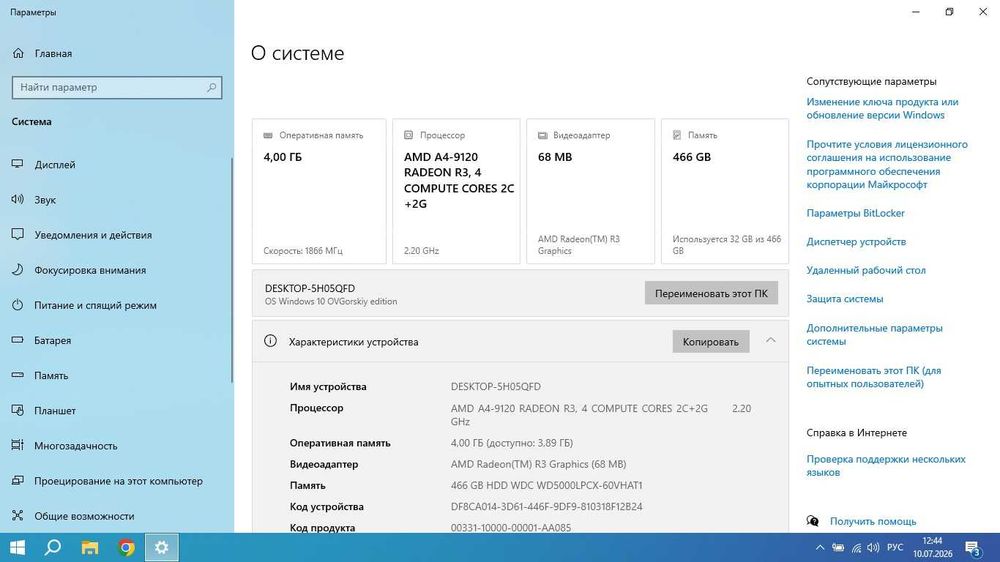Viewport: 1000px width, 562px height.
Task: Open Дополнительные параметры системы link
Action: click(x=874, y=335)
